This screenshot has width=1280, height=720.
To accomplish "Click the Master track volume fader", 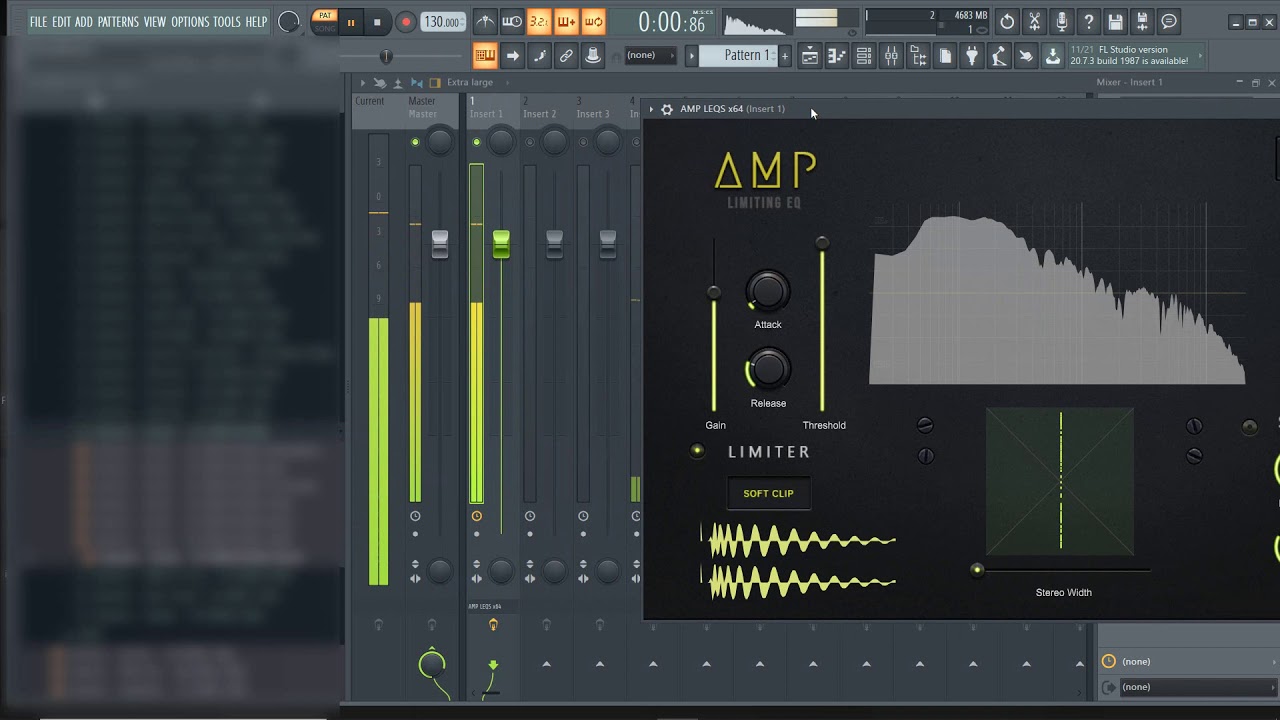I will click(440, 244).
